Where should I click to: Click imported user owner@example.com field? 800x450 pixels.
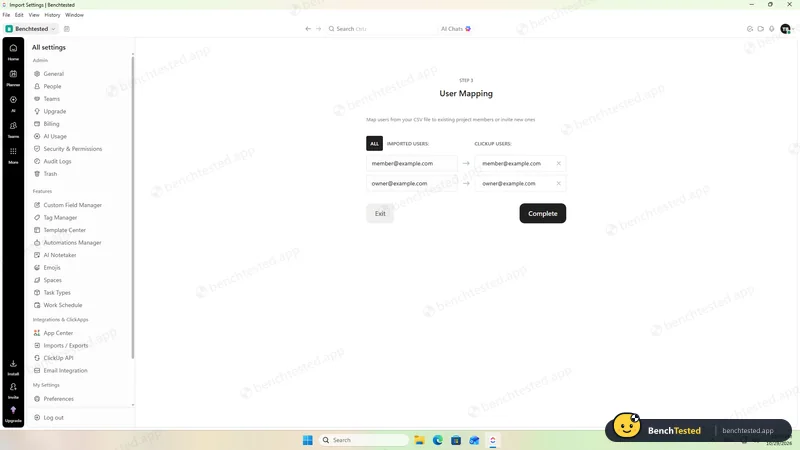coord(412,183)
